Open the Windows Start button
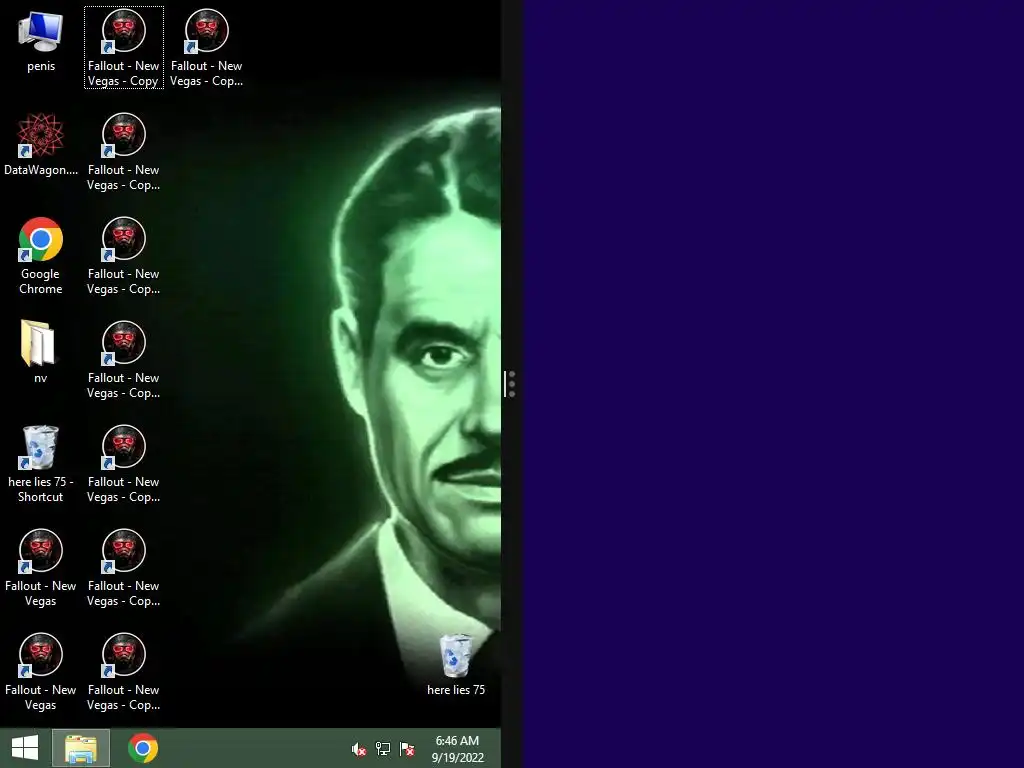Image resolution: width=1024 pixels, height=768 pixels. (x=25, y=748)
